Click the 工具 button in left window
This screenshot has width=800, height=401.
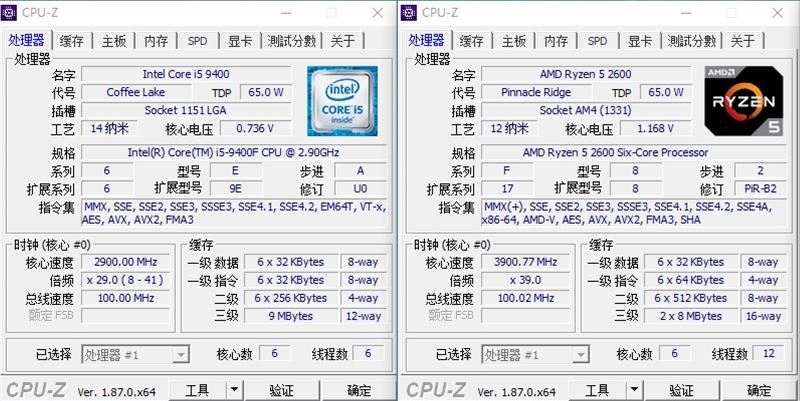[x=197, y=390]
